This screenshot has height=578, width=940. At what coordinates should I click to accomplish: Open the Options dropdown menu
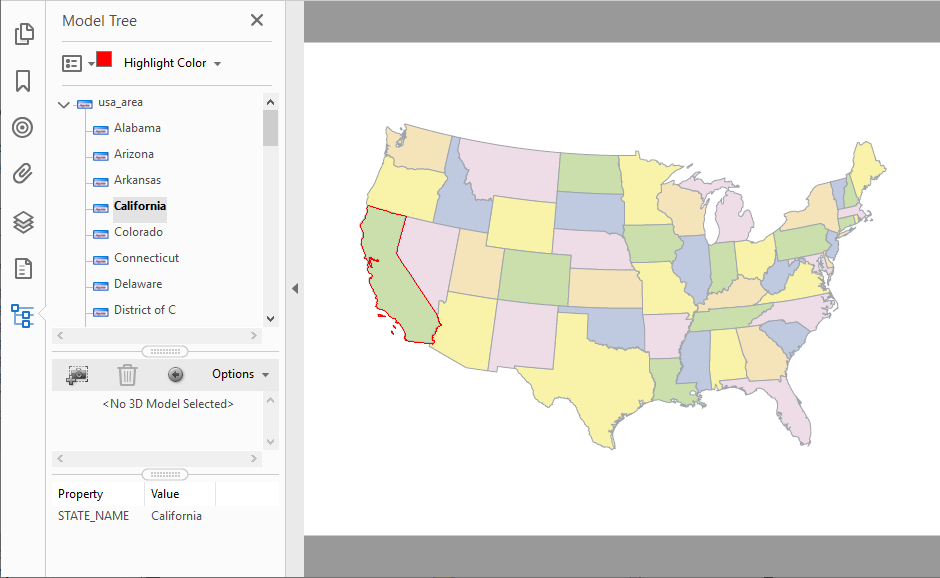(240, 374)
